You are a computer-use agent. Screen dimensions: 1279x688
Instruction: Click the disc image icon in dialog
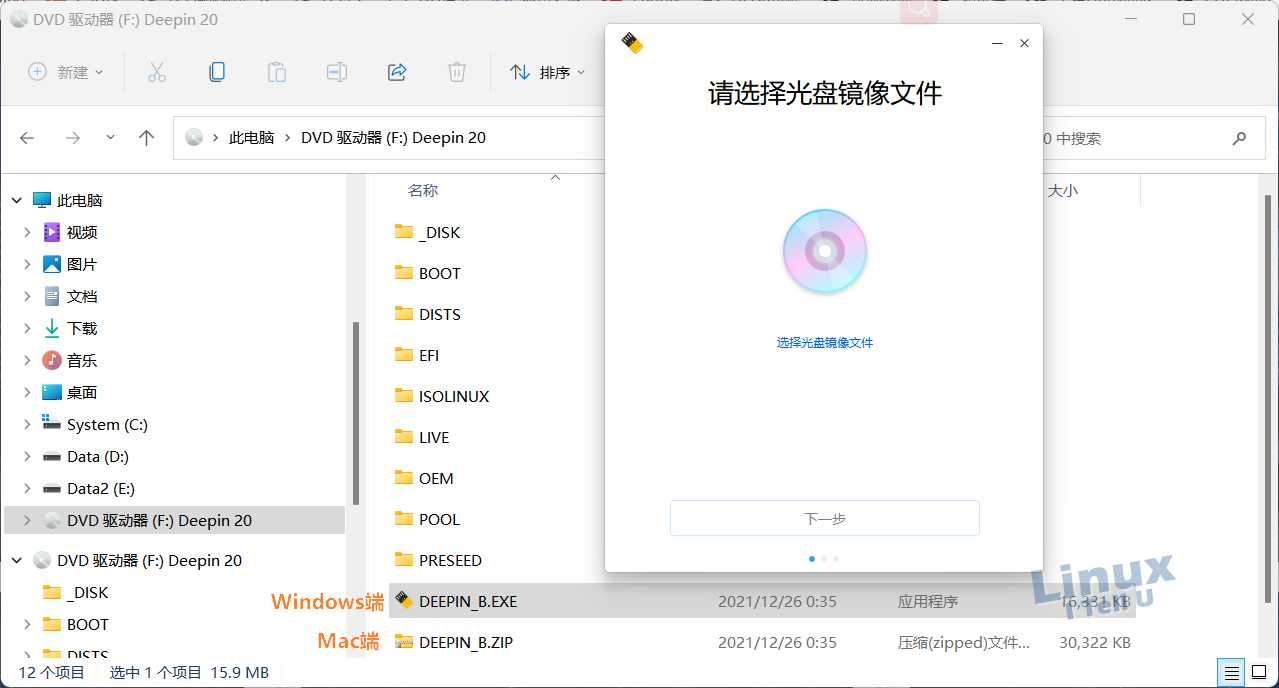click(825, 251)
